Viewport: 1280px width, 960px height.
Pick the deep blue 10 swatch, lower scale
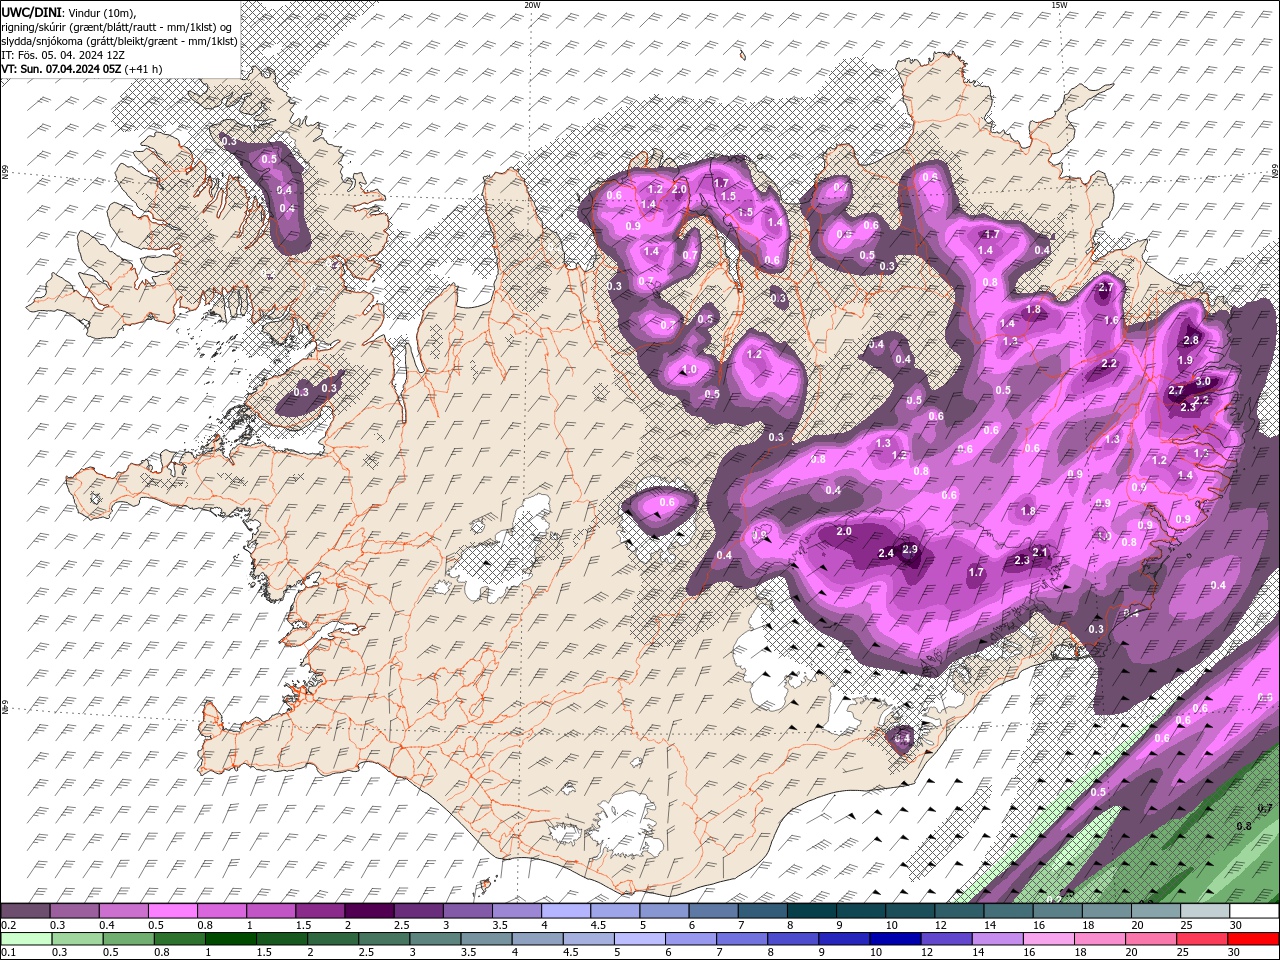click(894, 939)
